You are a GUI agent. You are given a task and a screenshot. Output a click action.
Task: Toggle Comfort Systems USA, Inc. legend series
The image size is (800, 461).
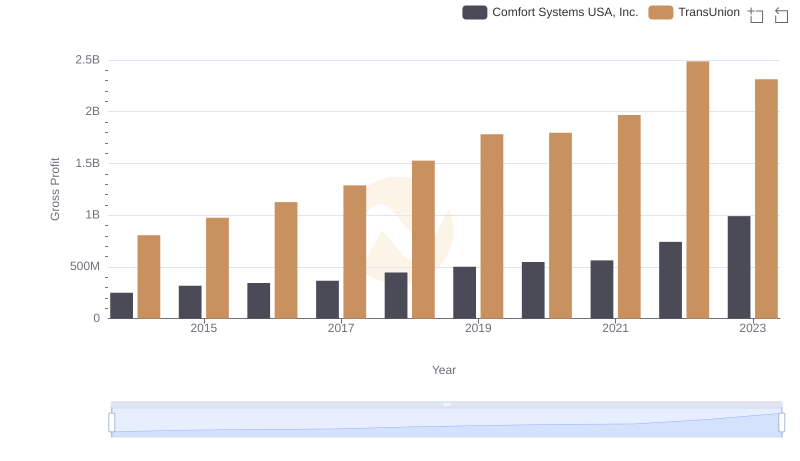coord(550,12)
